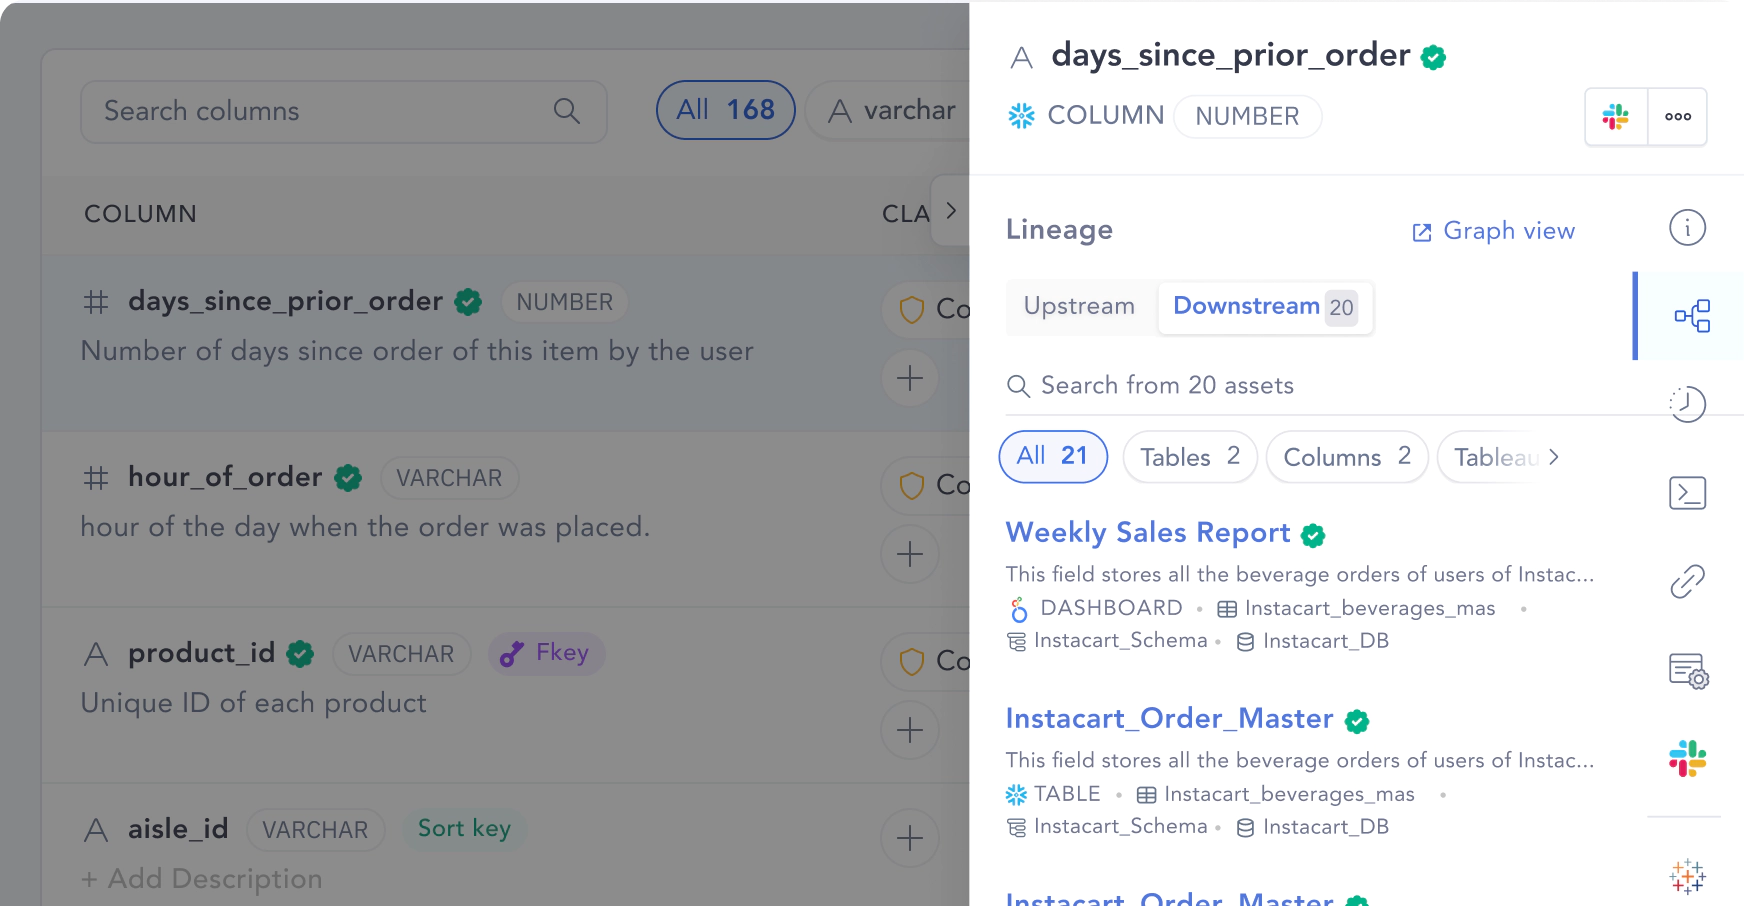Add classification to hour_of_order with plus button

coord(910,554)
